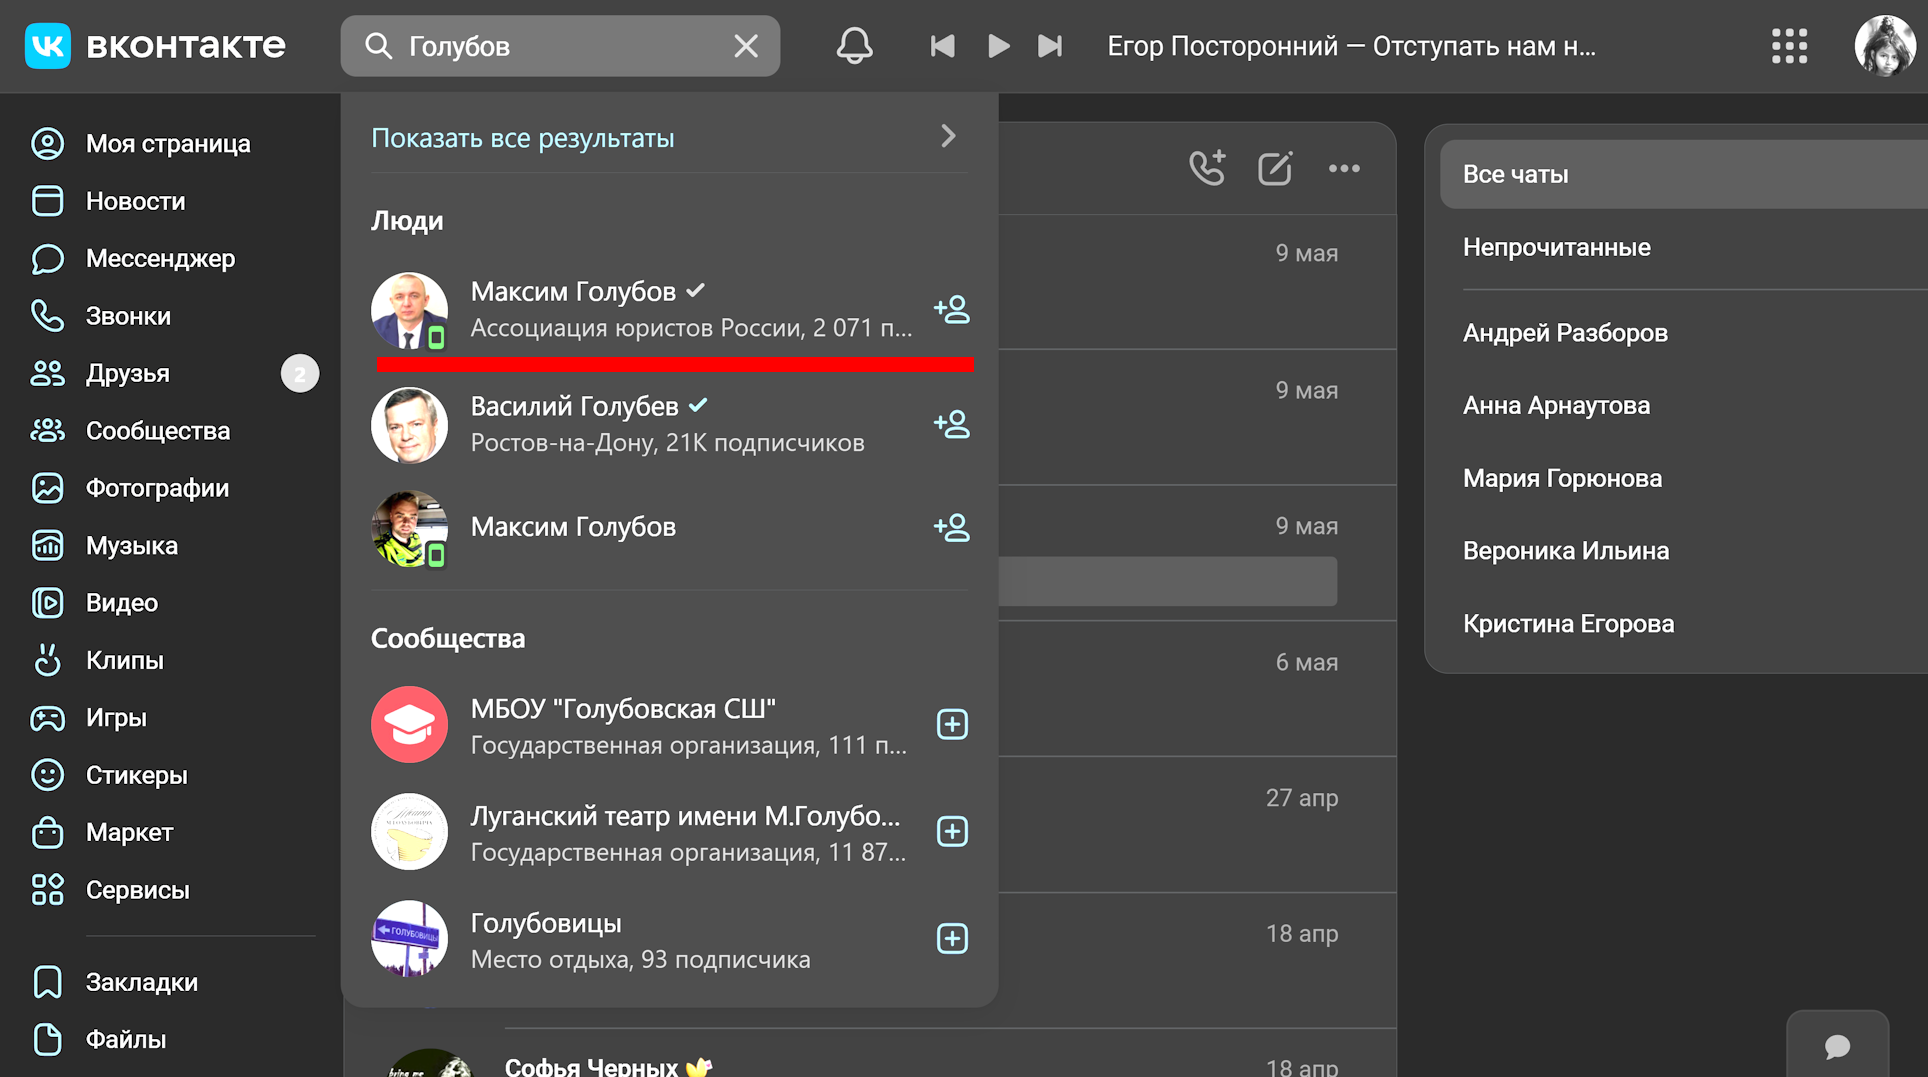
Task: Click the Сервисы sidebar icon
Action: point(47,890)
